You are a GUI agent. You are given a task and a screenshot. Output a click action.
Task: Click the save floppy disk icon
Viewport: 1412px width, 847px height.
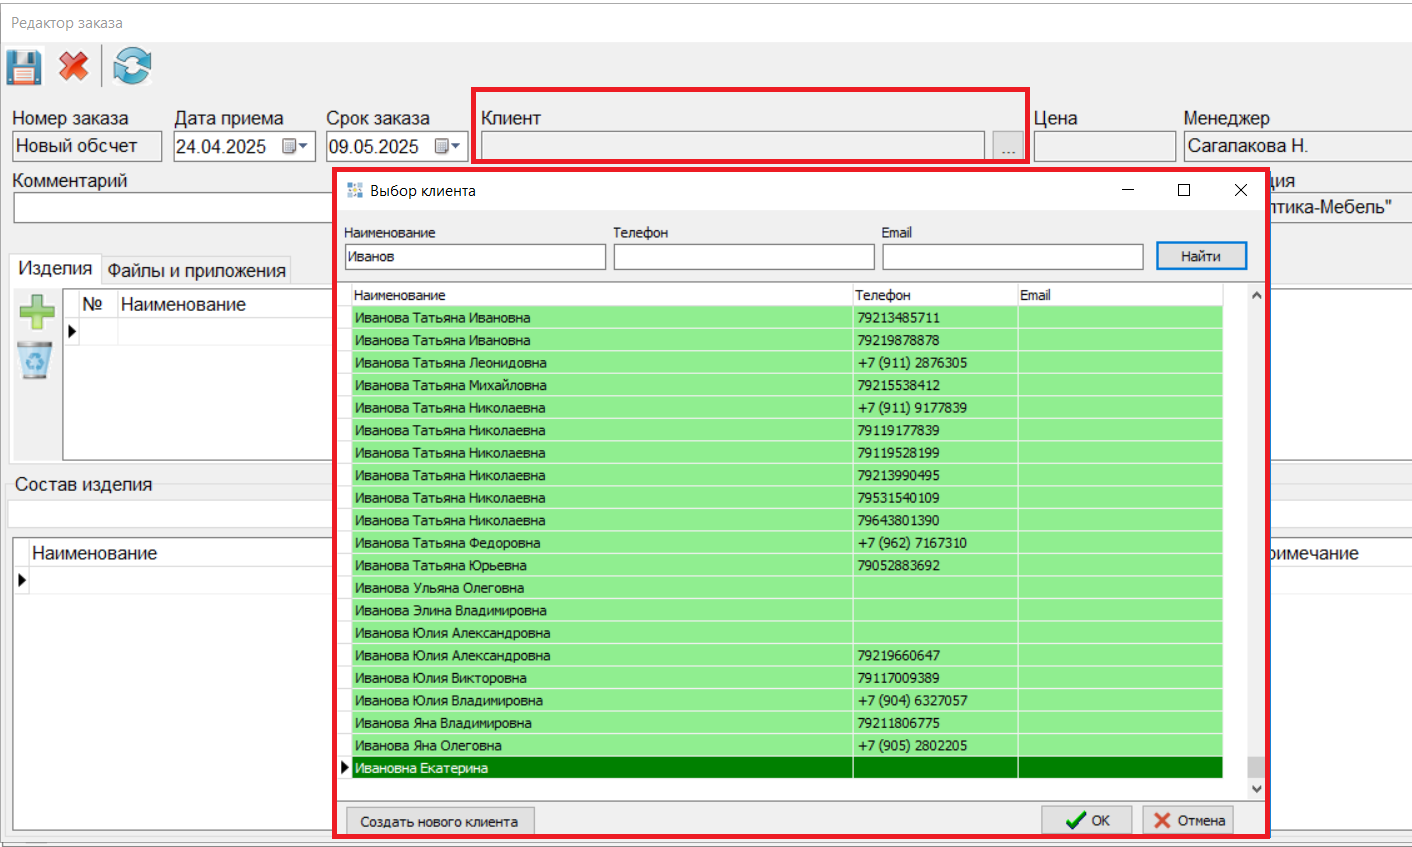click(24, 67)
